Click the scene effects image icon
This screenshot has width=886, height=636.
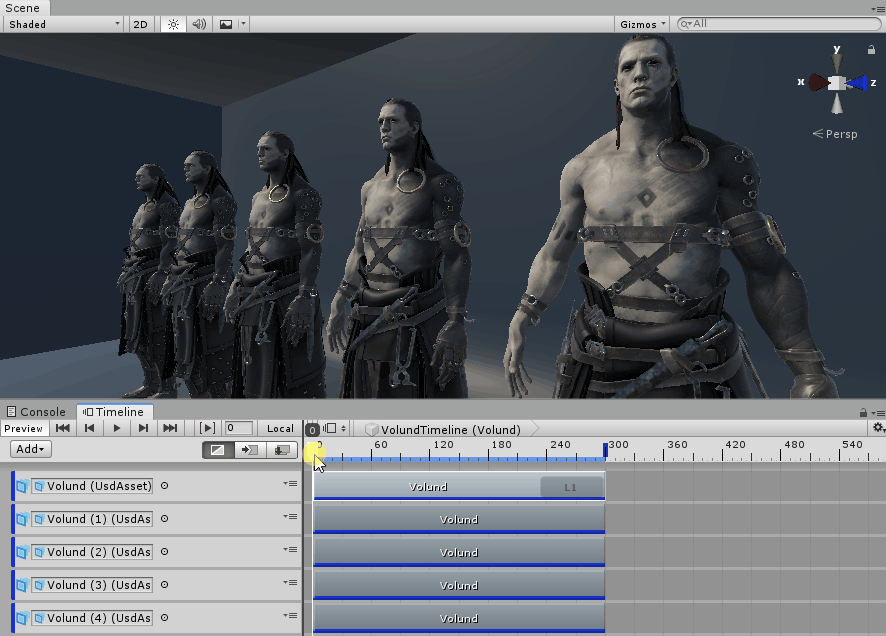[x=226, y=24]
